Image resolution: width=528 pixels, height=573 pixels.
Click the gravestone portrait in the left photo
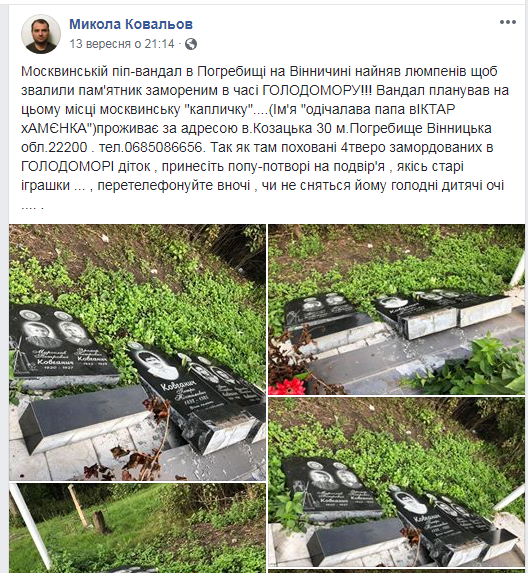click(155, 366)
